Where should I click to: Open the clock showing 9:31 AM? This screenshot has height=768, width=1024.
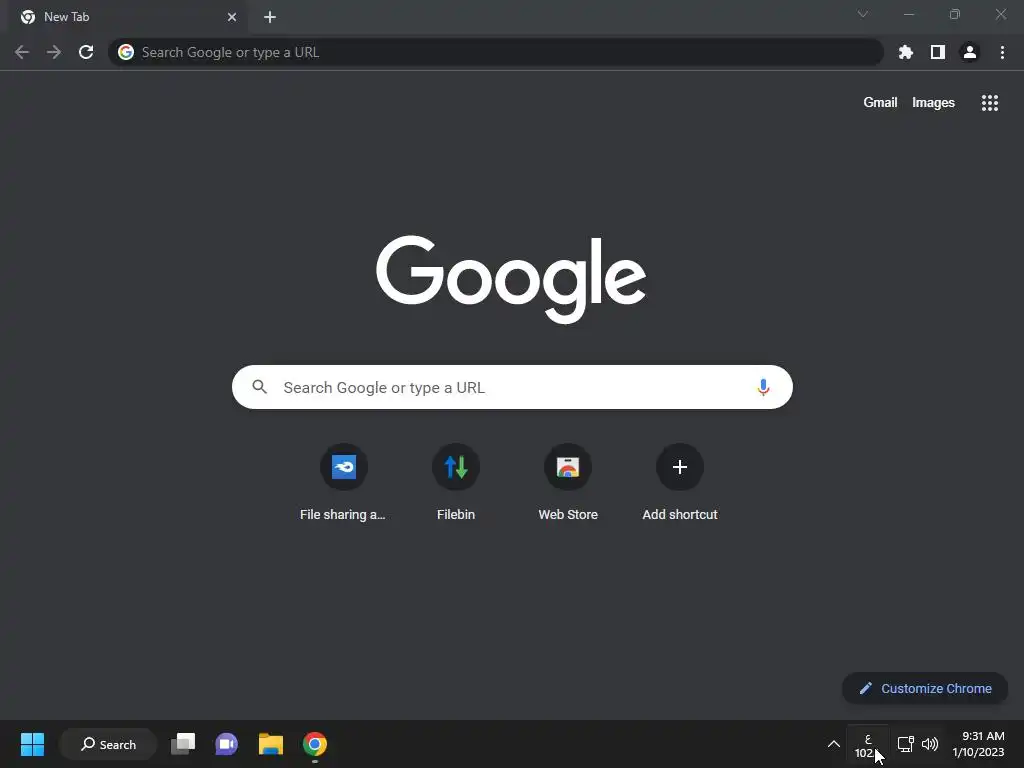click(983, 736)
